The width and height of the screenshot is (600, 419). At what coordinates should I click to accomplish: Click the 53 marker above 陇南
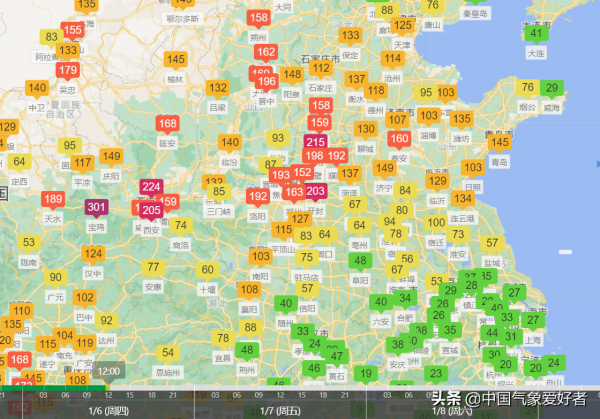(29, 243)
